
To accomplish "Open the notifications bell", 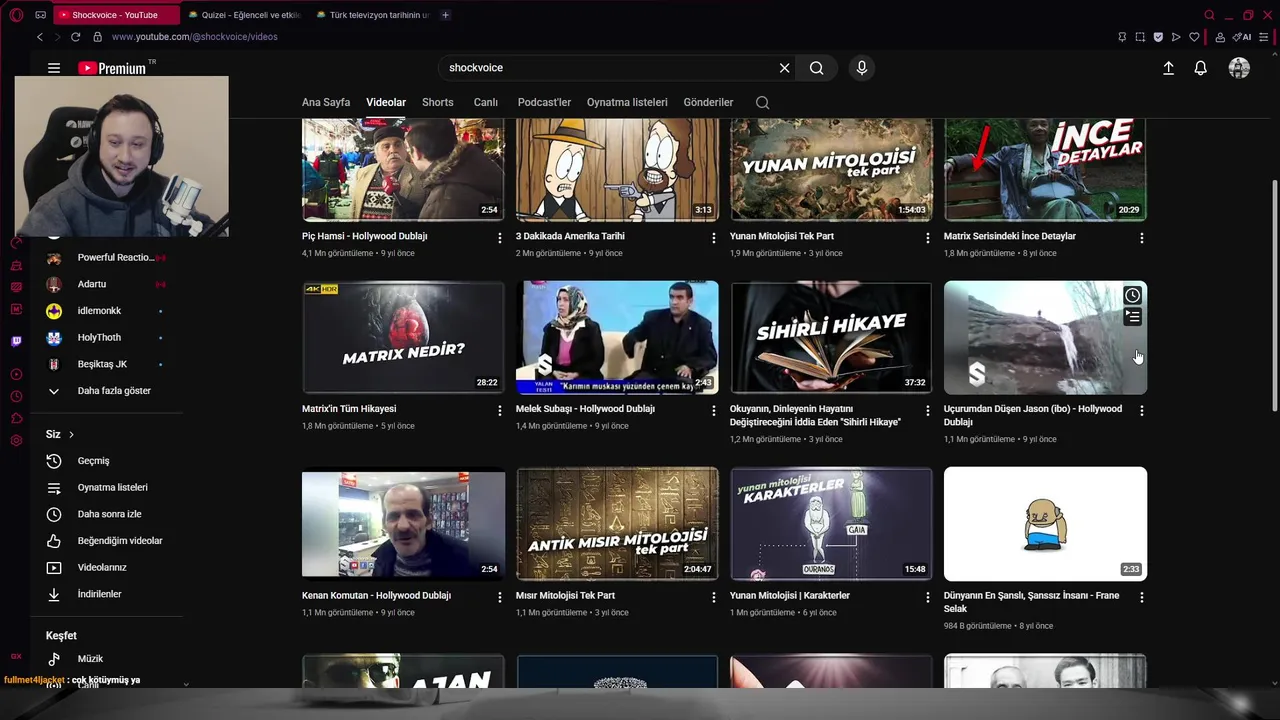I will coord(1200,68).
